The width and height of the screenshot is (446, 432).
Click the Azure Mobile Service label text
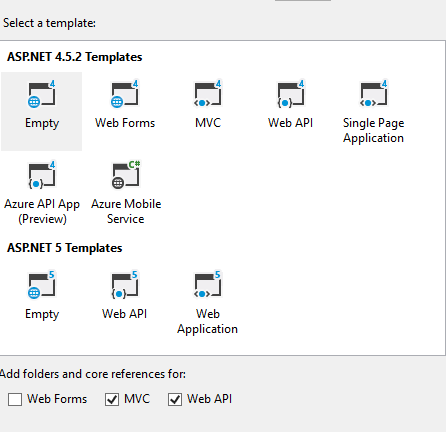126,211
